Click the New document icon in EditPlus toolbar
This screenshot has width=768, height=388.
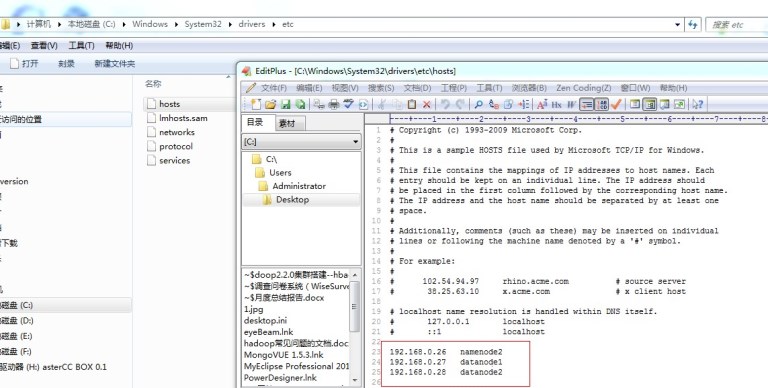(256, 104)
